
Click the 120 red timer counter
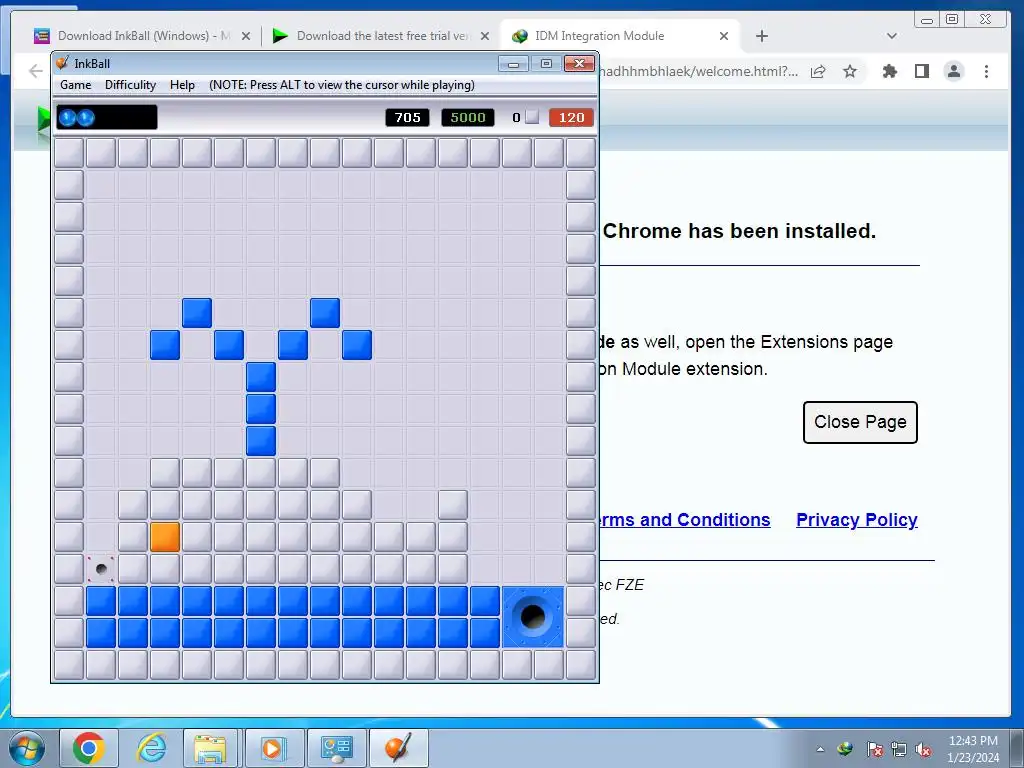point(571,118)
